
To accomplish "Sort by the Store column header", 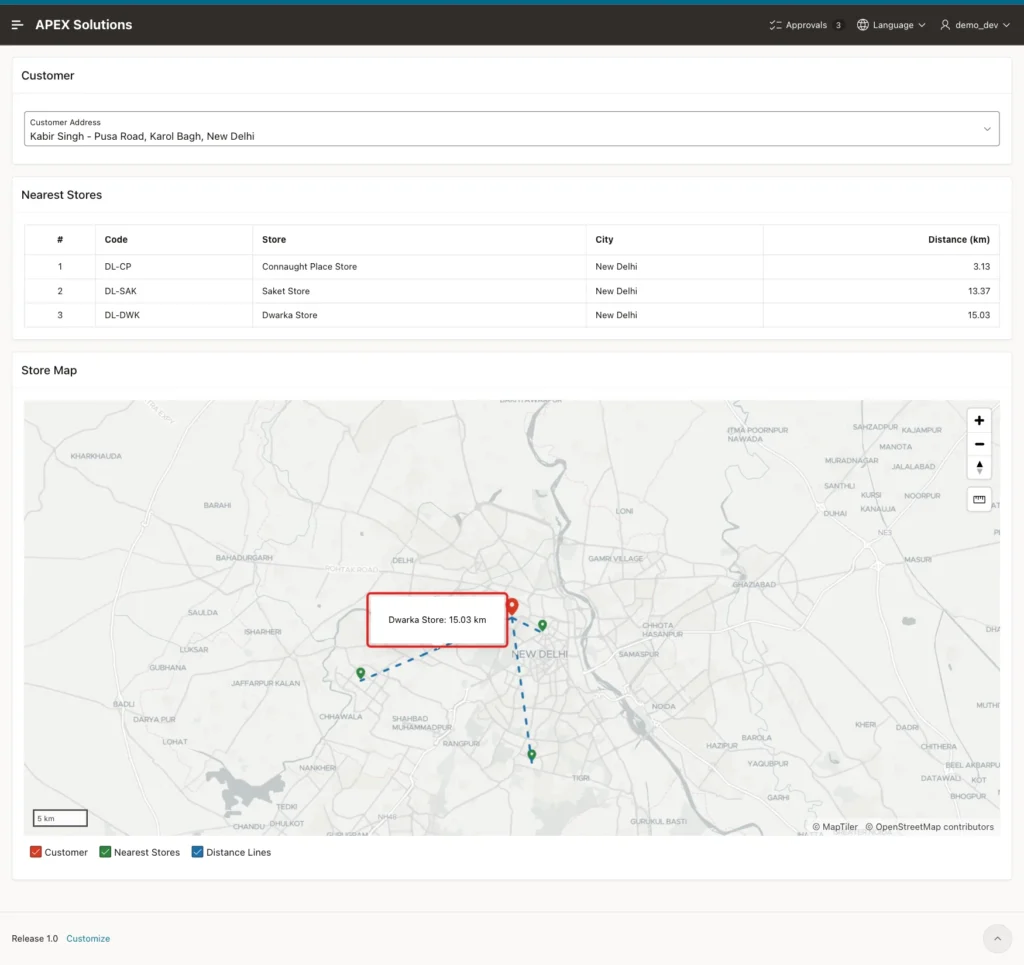I will pos(274,240).
